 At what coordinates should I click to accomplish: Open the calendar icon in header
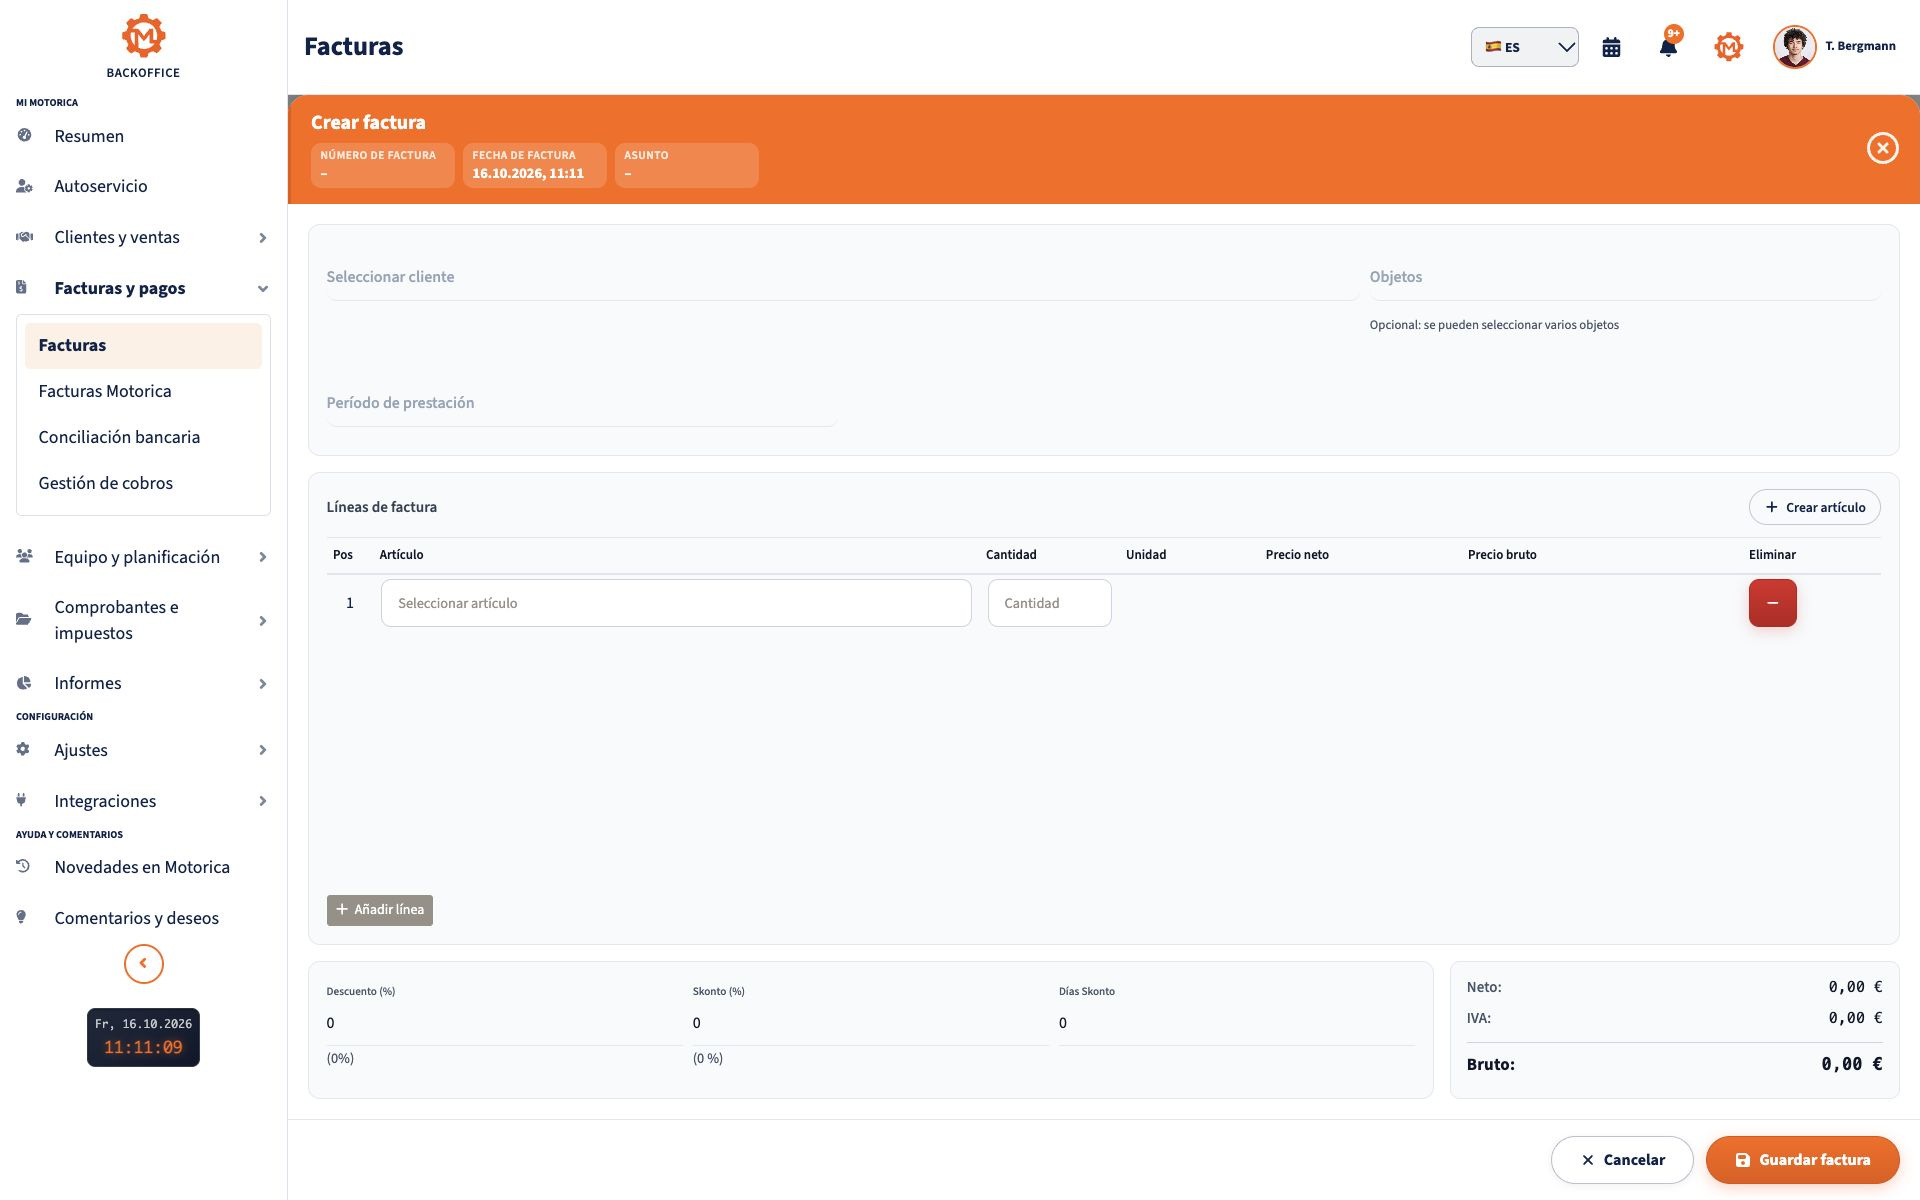coord(1611,47)
